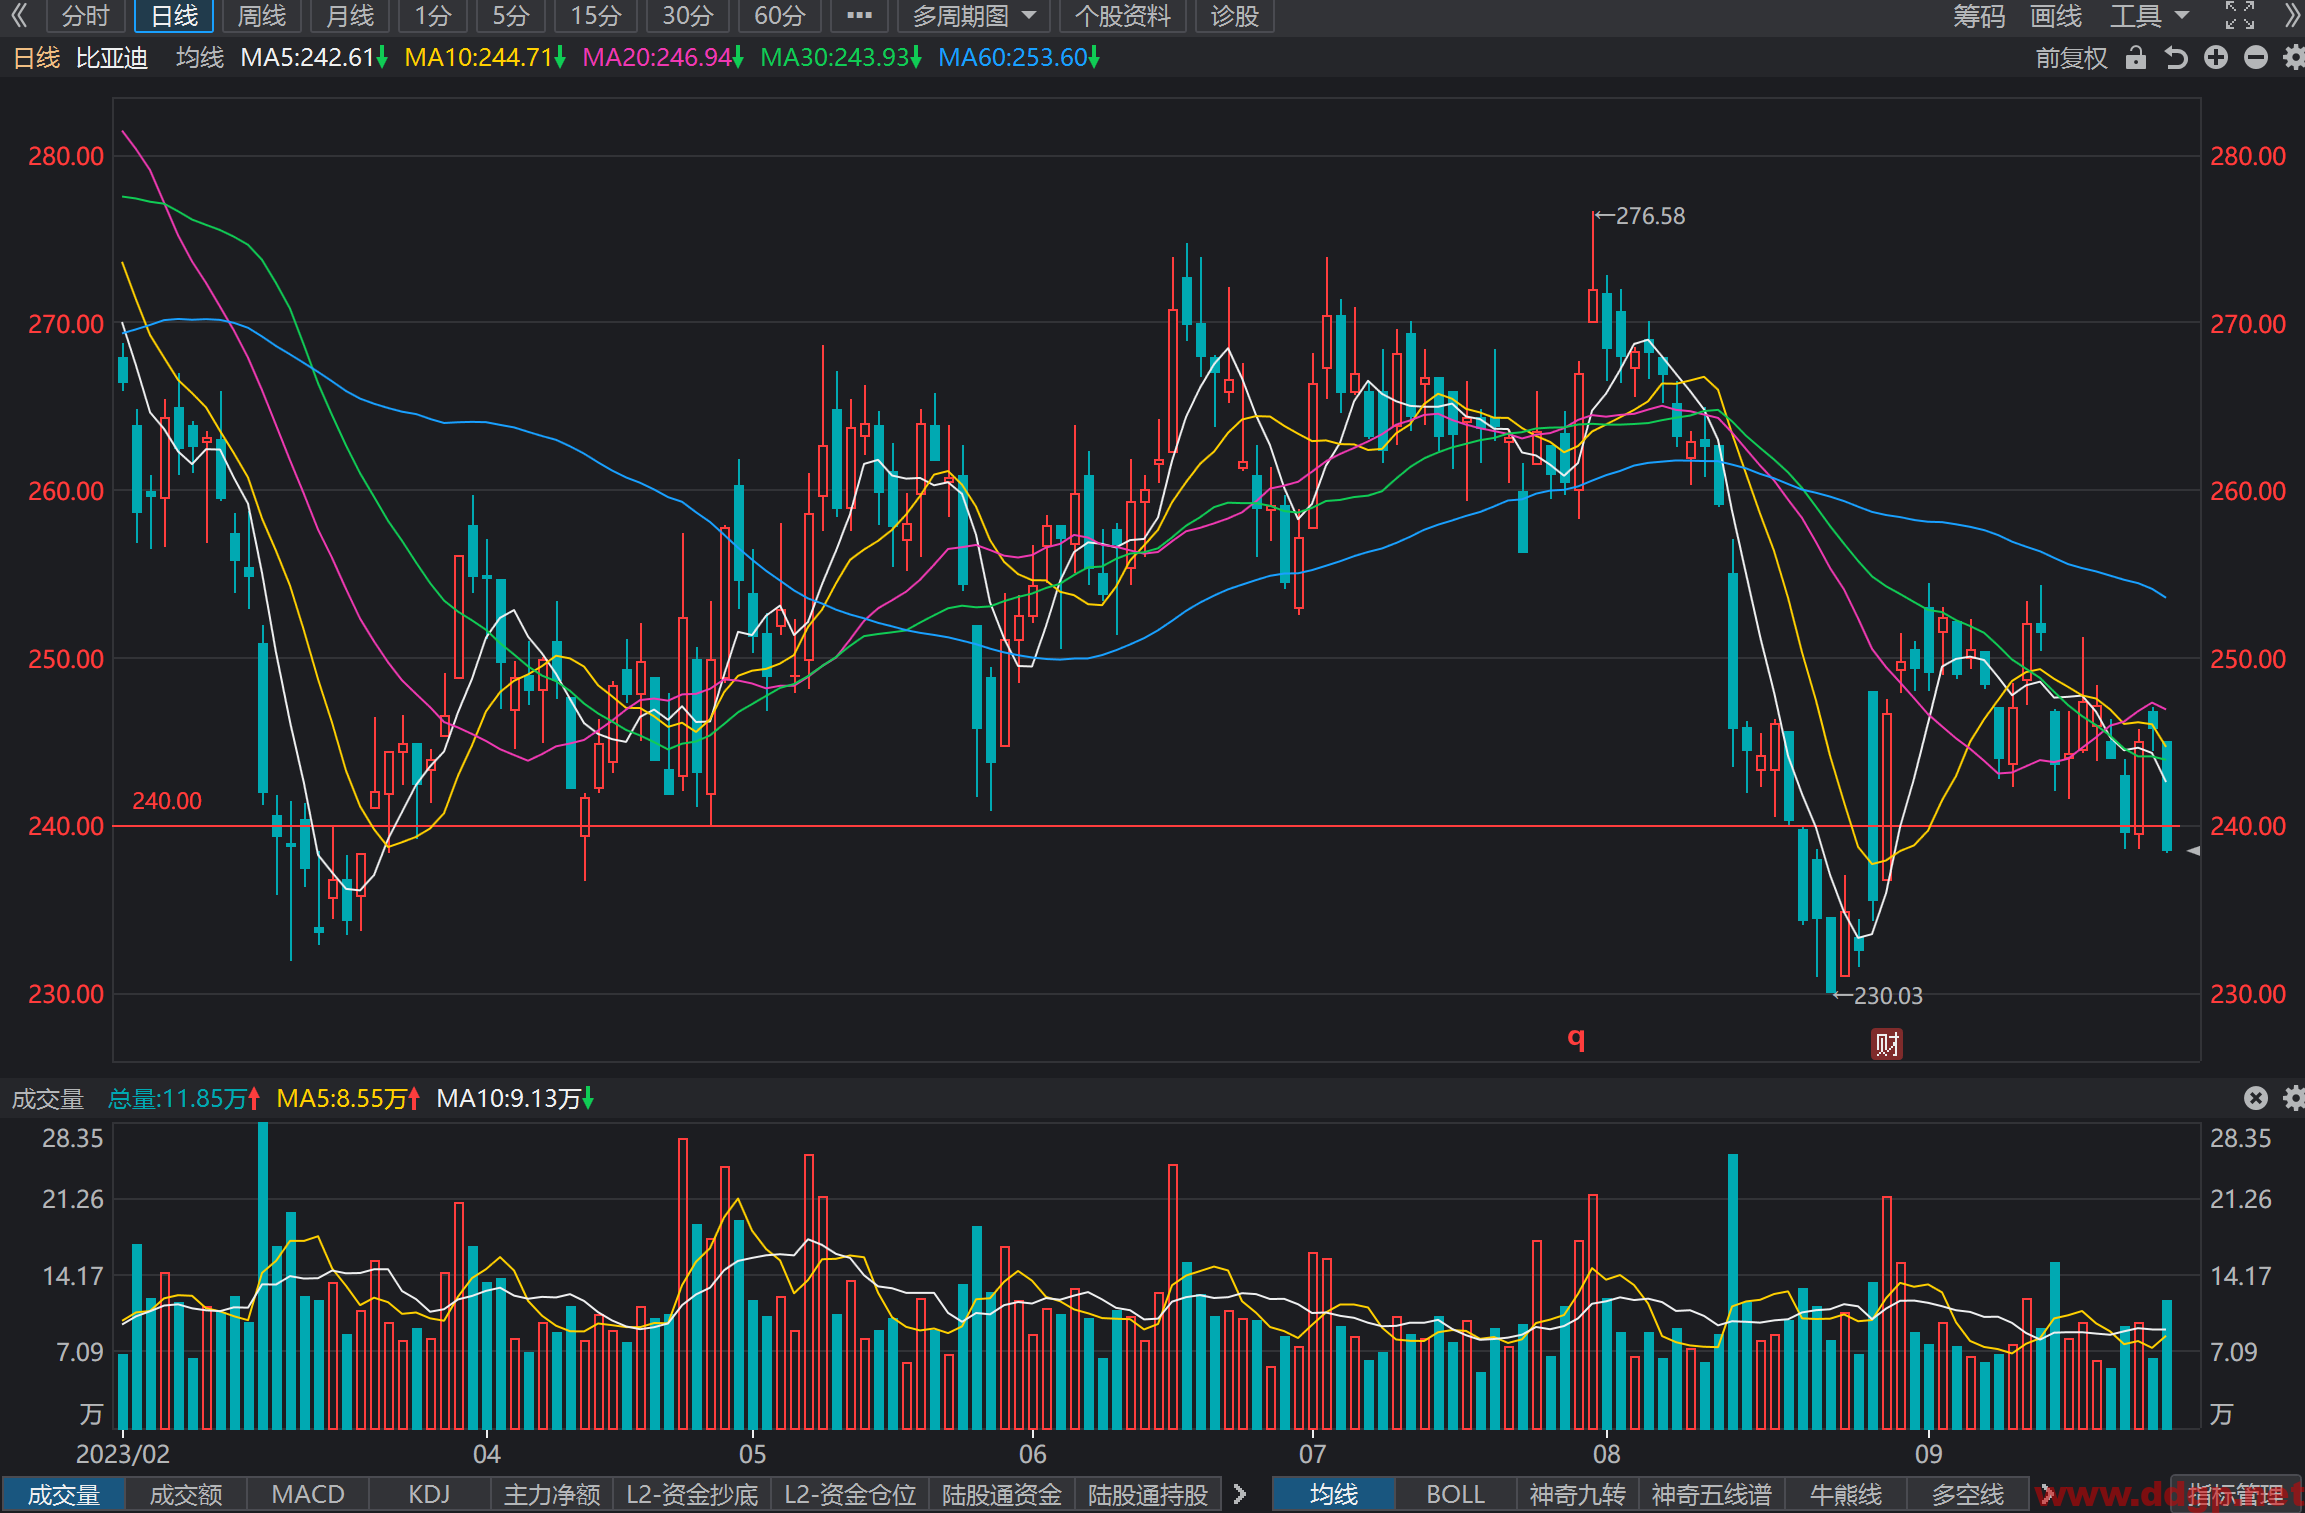Open the 画线 drawing tools
This screenshot has width=2305, height=1513.
(2056, 16)
